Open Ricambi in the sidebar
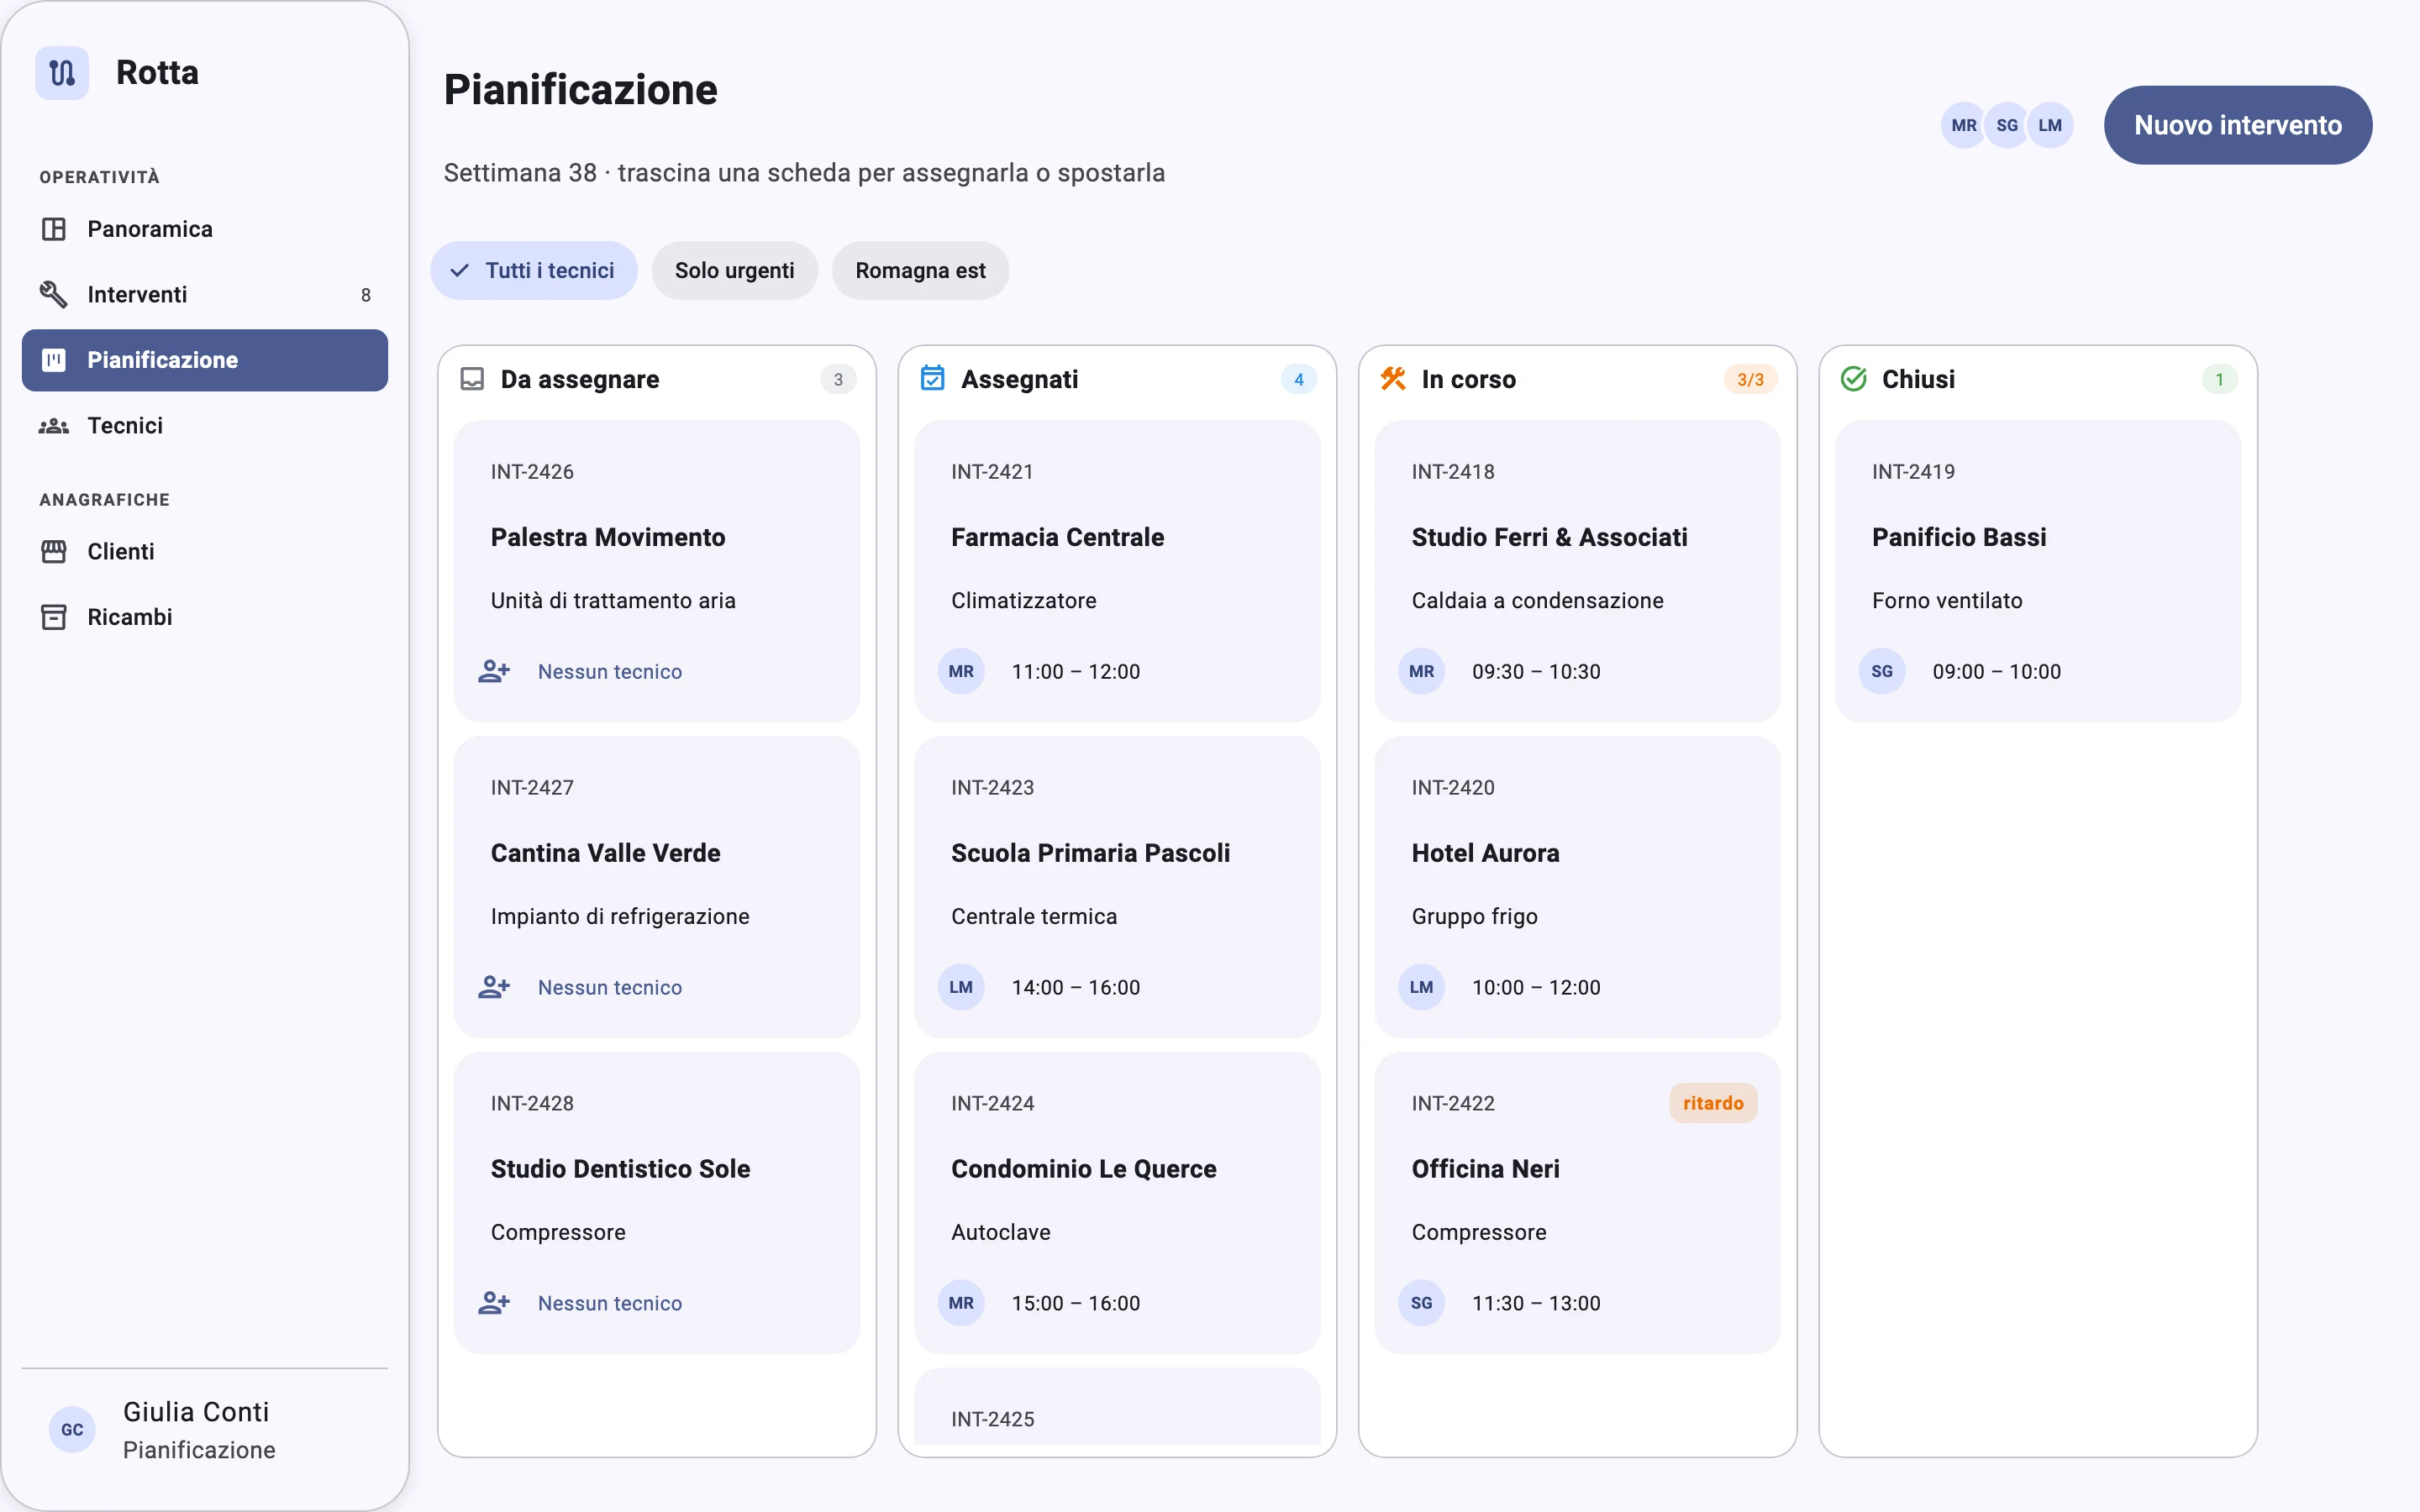The width and height of the screenshot is (2420, 1512). 205,617
